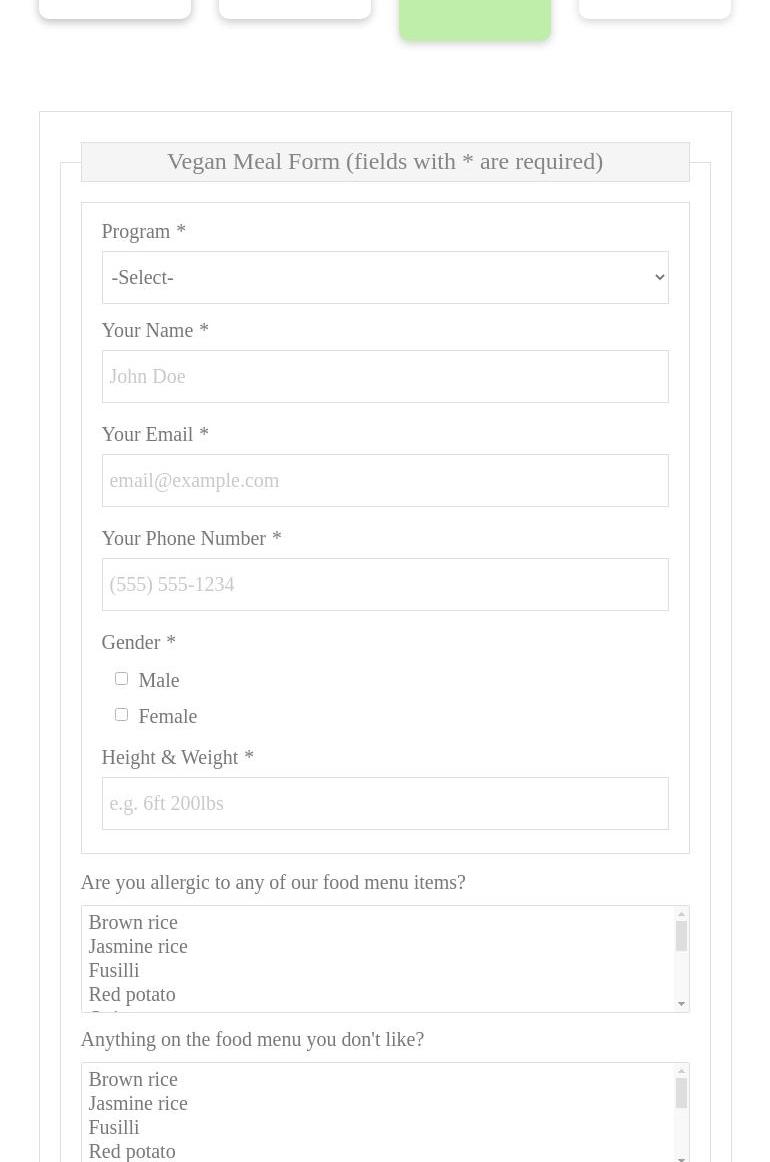This screenshot has height=1162, width=770.
Task: Click the dislike list scroll-up arrow
Action: 682,1071
